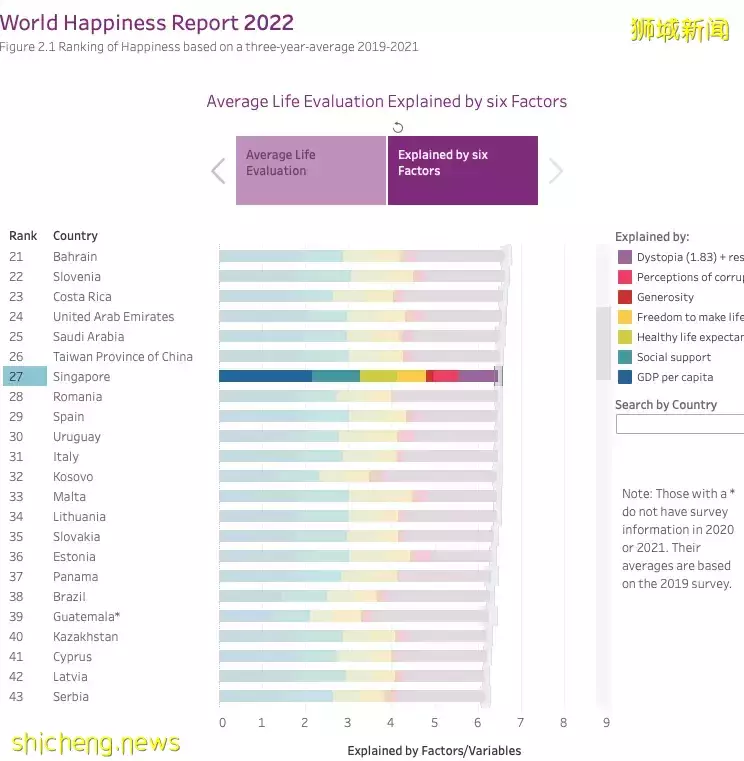Click the Healthy life expectancy legend swatch

tap(625, 337)
